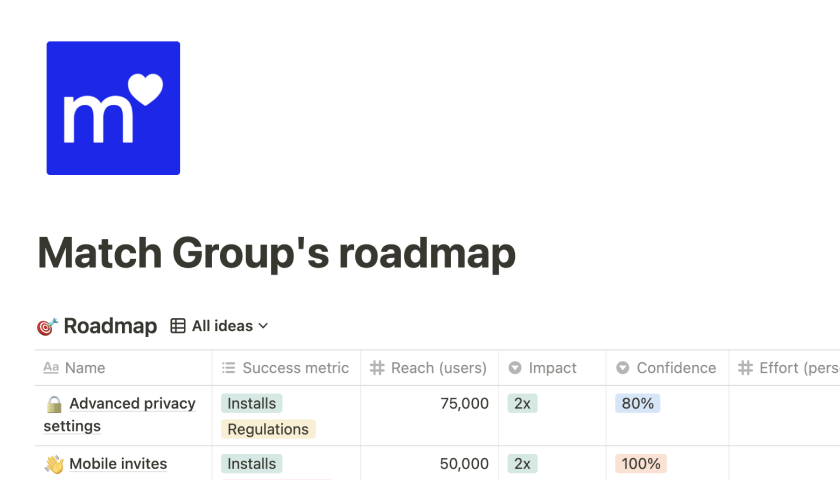
Task: Click the Roadmap target emoji icon
Action: click(x=46, y=326)
